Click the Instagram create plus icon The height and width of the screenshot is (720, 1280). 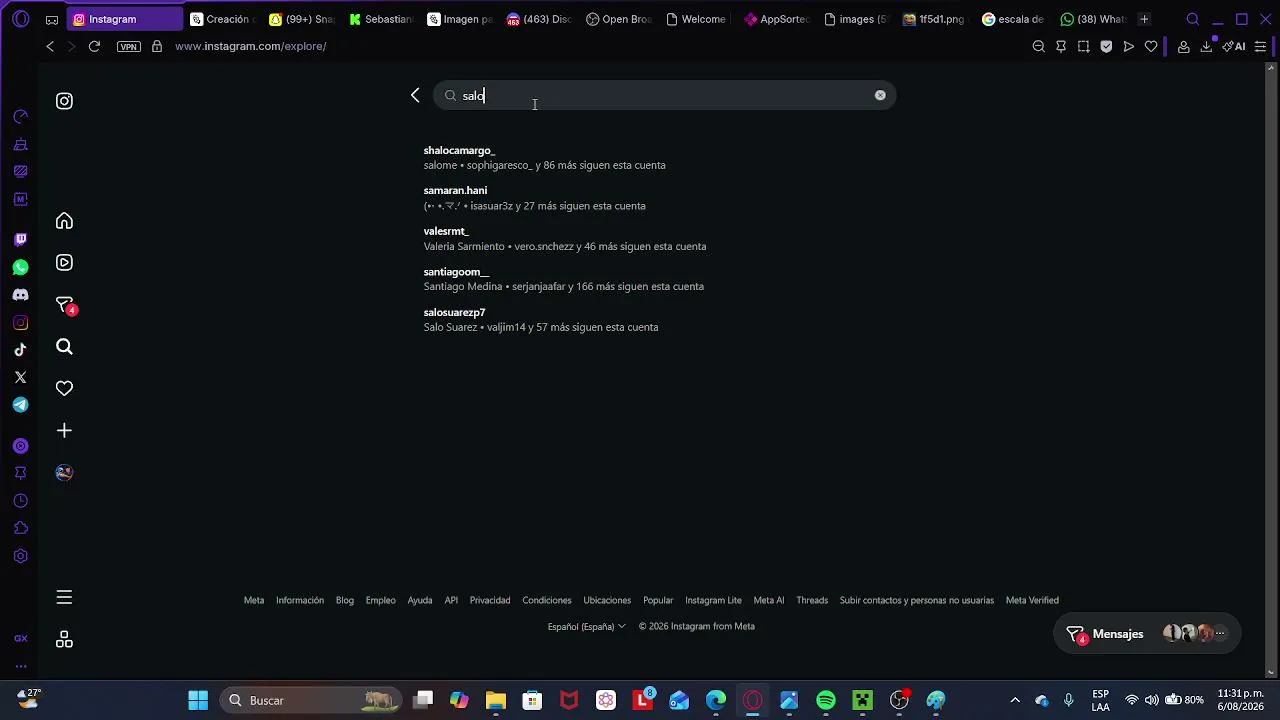64,431
